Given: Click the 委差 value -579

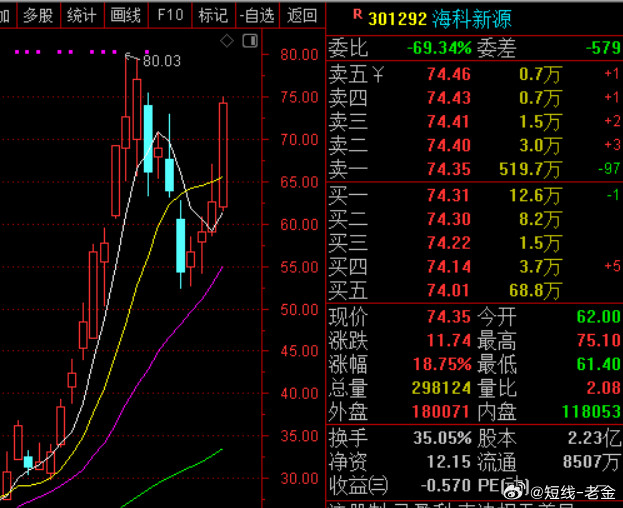Looking at the screenshot, I should [x=603, y=48].
